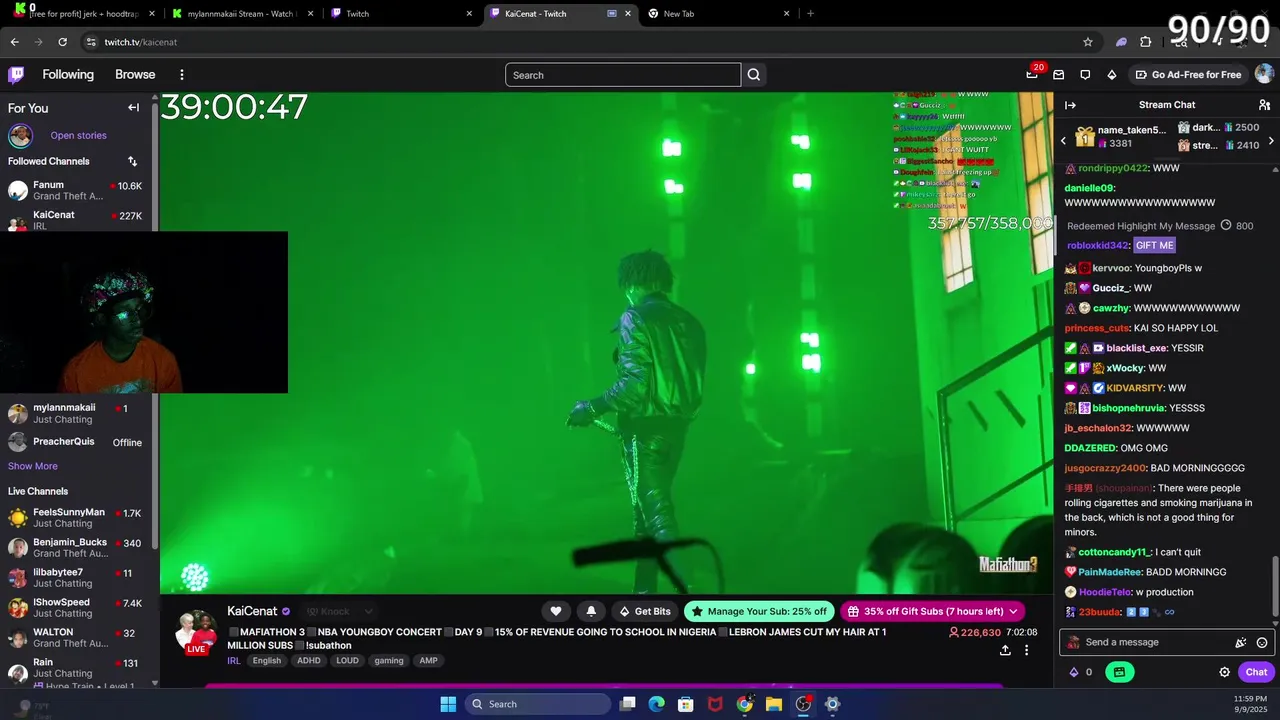Click Show More under followed channels
The height and width of the screenshot is (720, 1280).
pos(33,466)
